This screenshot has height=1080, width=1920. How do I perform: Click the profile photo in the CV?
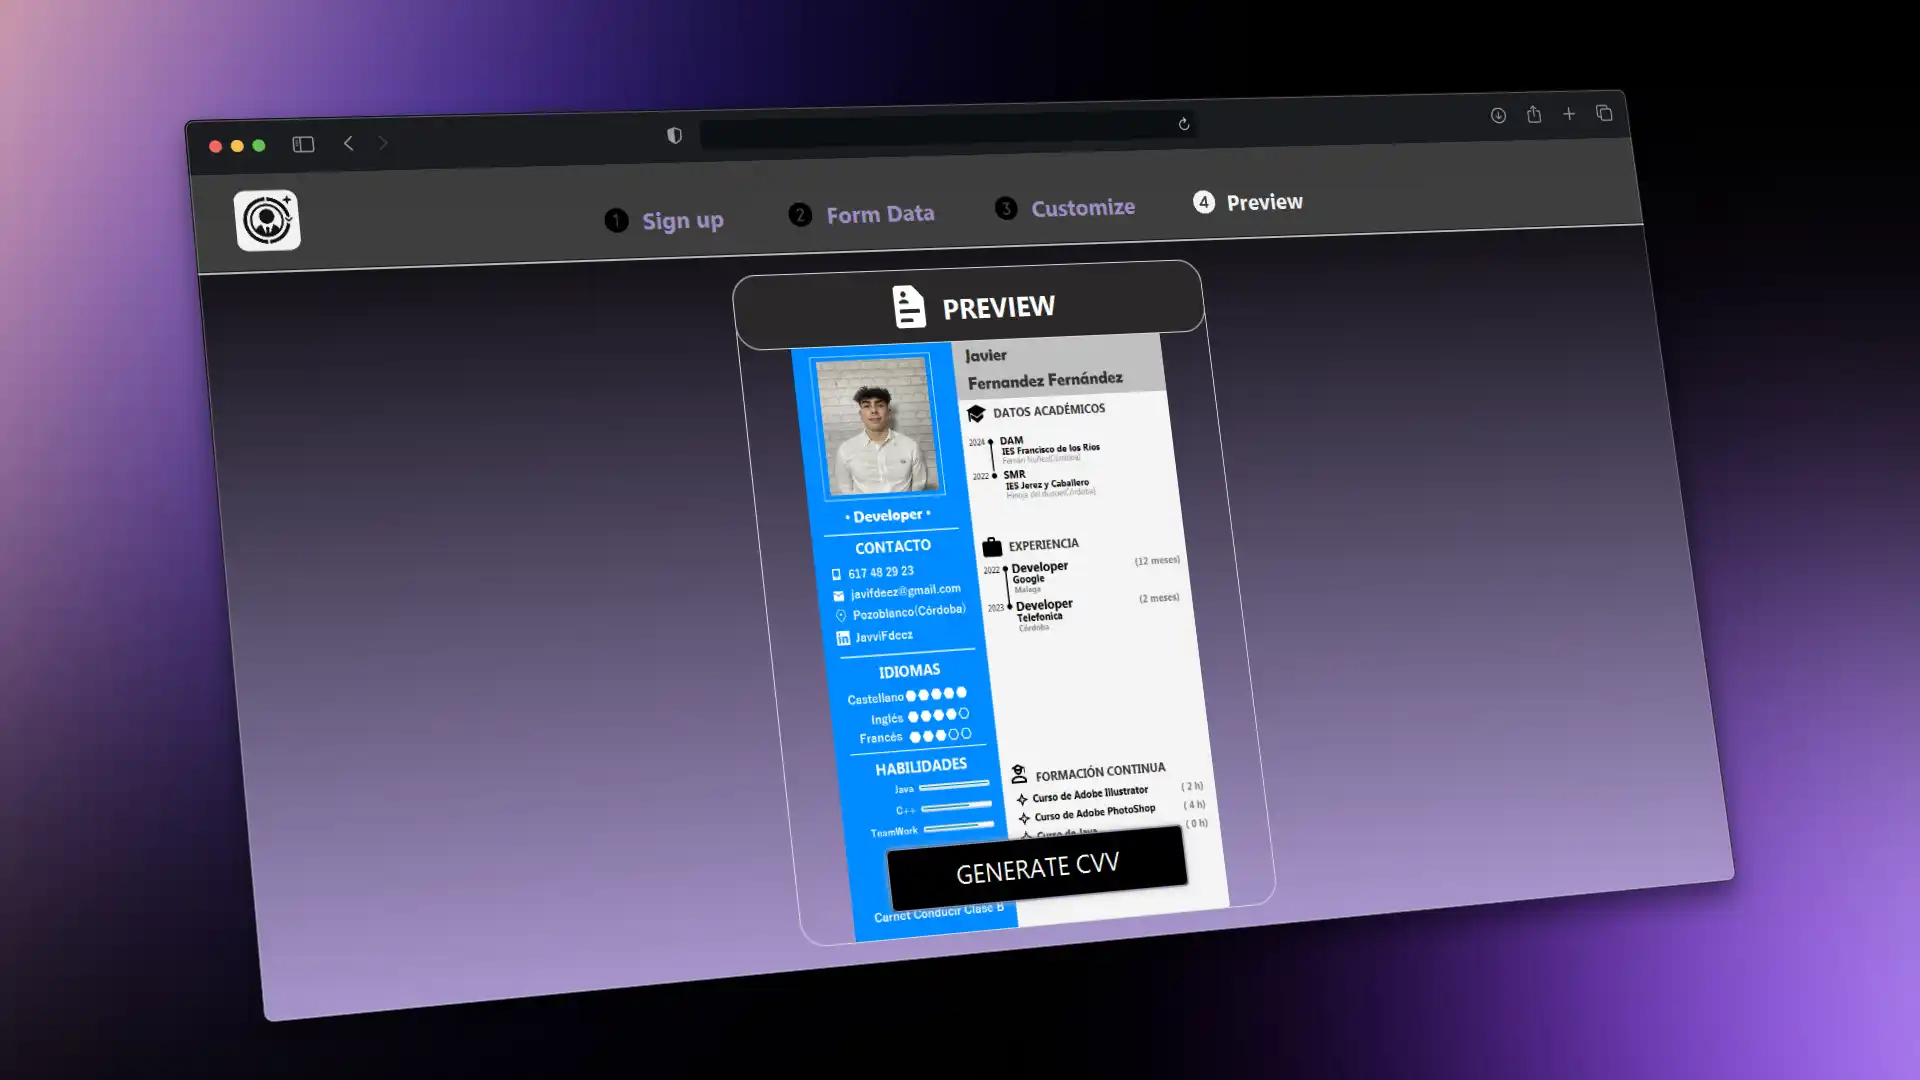877,426
